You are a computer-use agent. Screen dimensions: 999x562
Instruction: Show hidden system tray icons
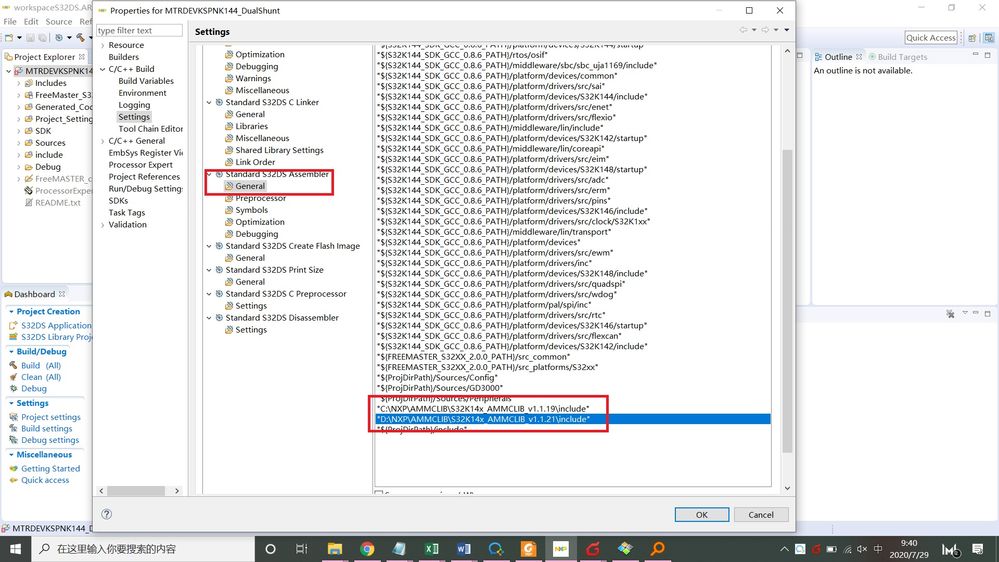click(x=784, y=549)
